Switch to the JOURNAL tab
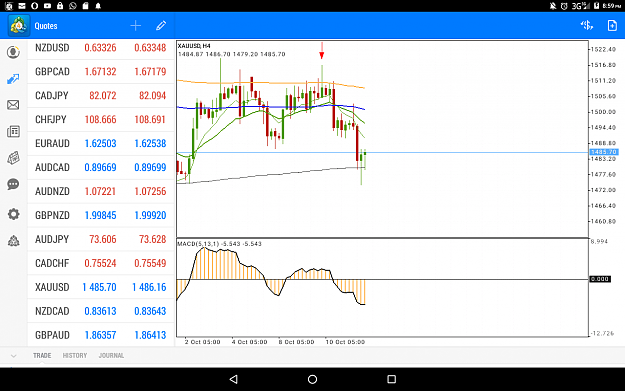Image resolution: width=625 pixels, height=391 pixels. pos(111,356)
